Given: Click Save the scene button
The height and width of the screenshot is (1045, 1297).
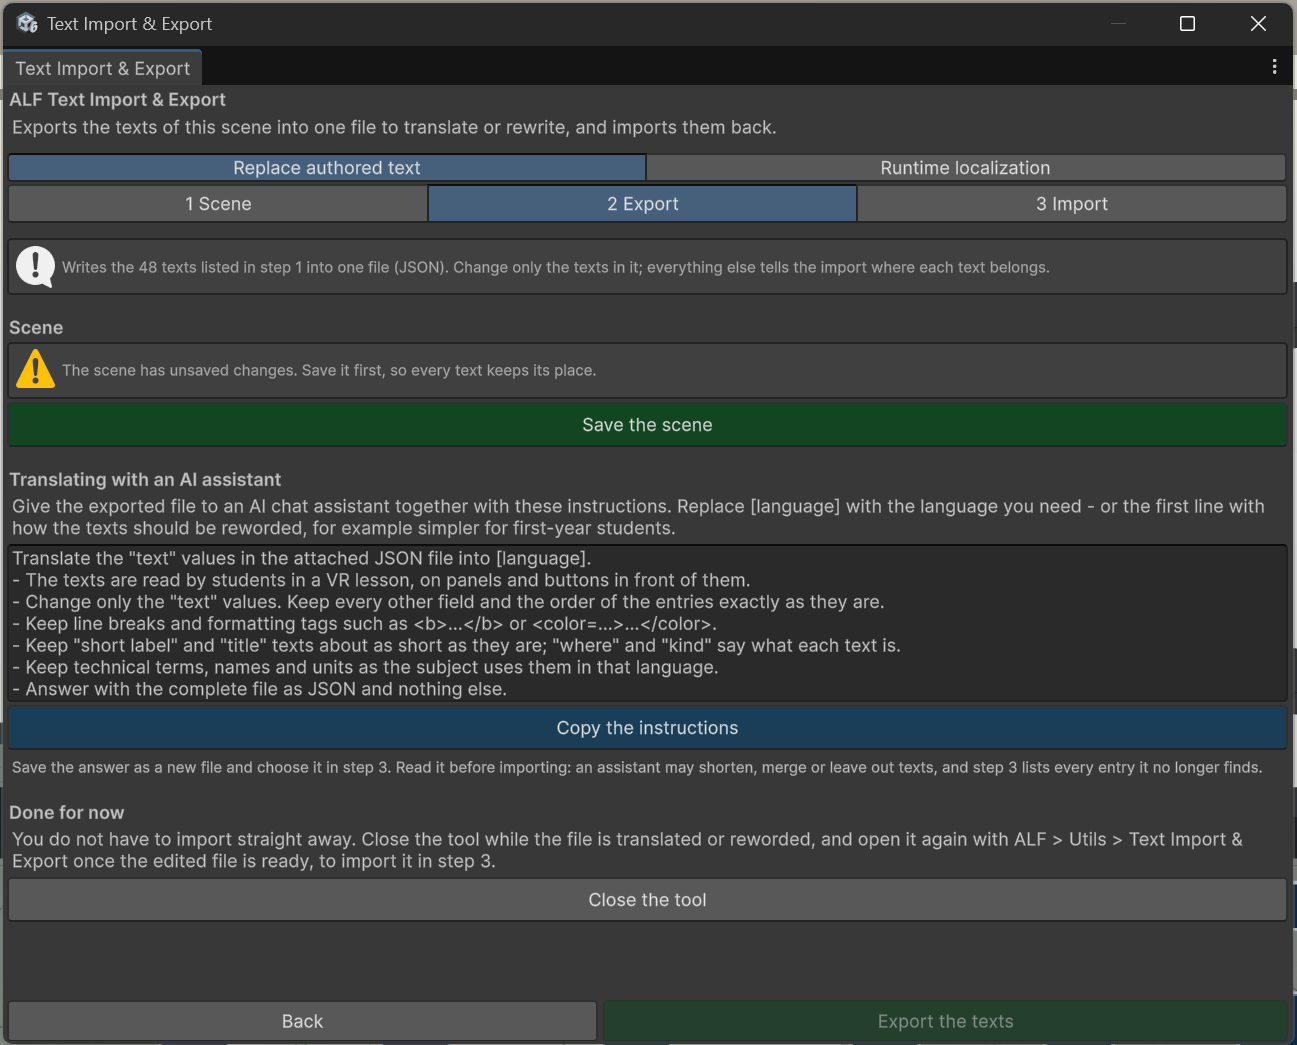Looking at the screenshot, I should click(x=647, y=425).
